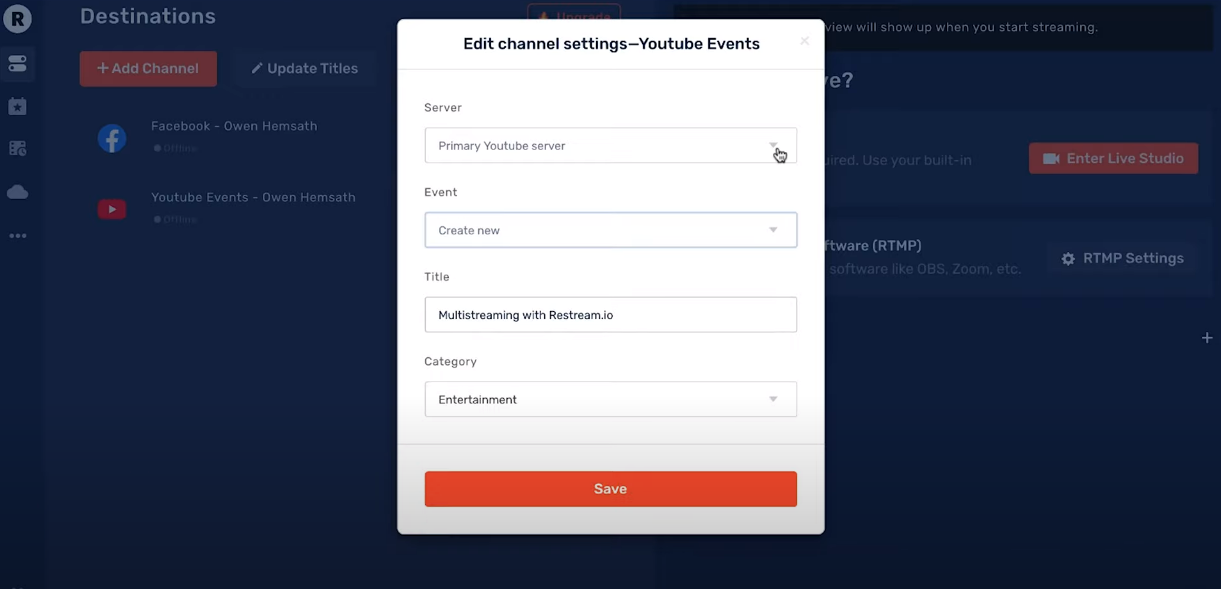
Task: Click the plus icon at right edge
Action: pyautogui.click(x=1207, y=338)
